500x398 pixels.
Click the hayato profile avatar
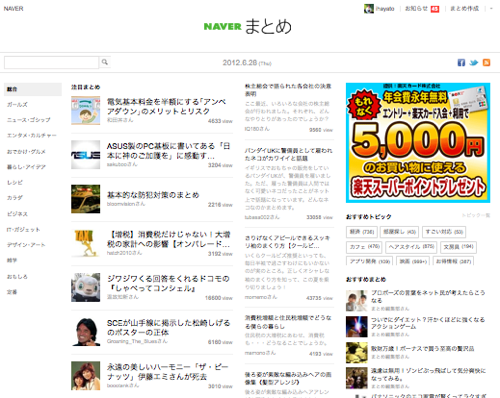[x=369, y=9]
